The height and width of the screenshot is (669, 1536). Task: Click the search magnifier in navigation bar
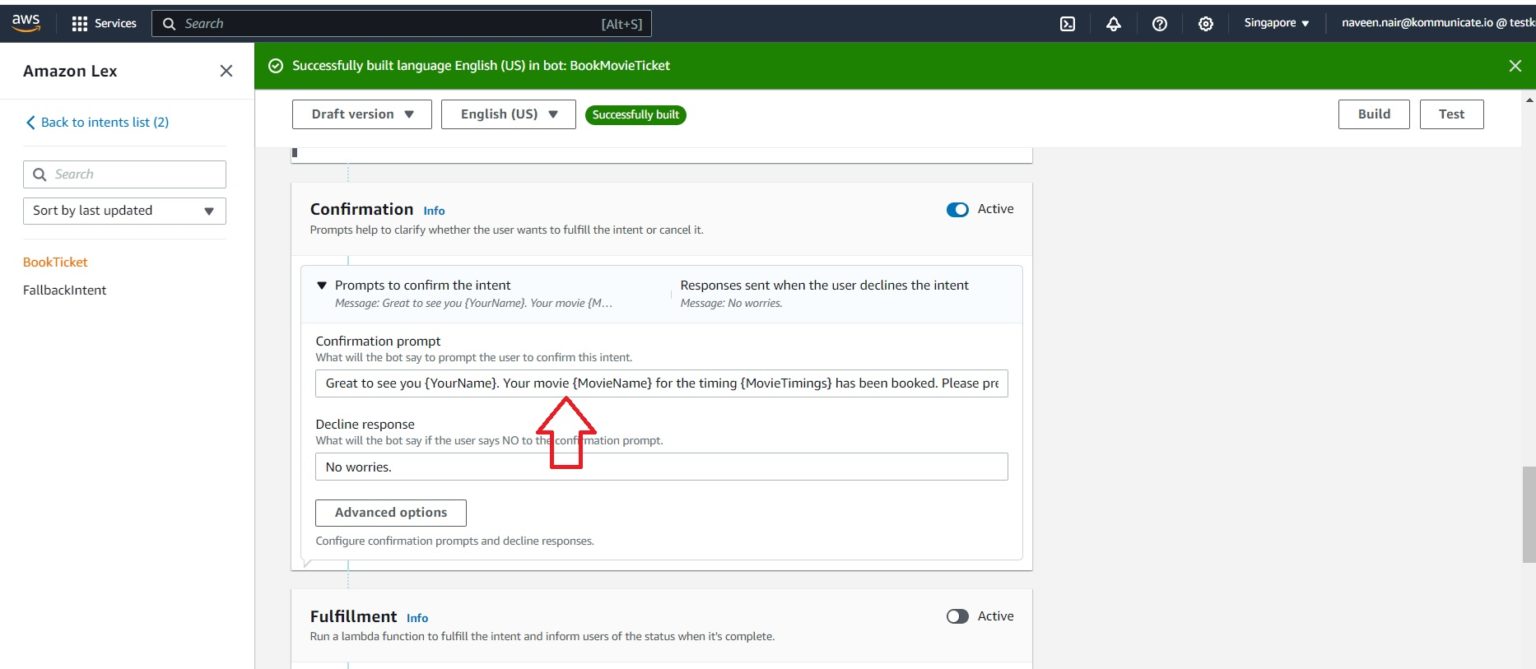[168, 22]
